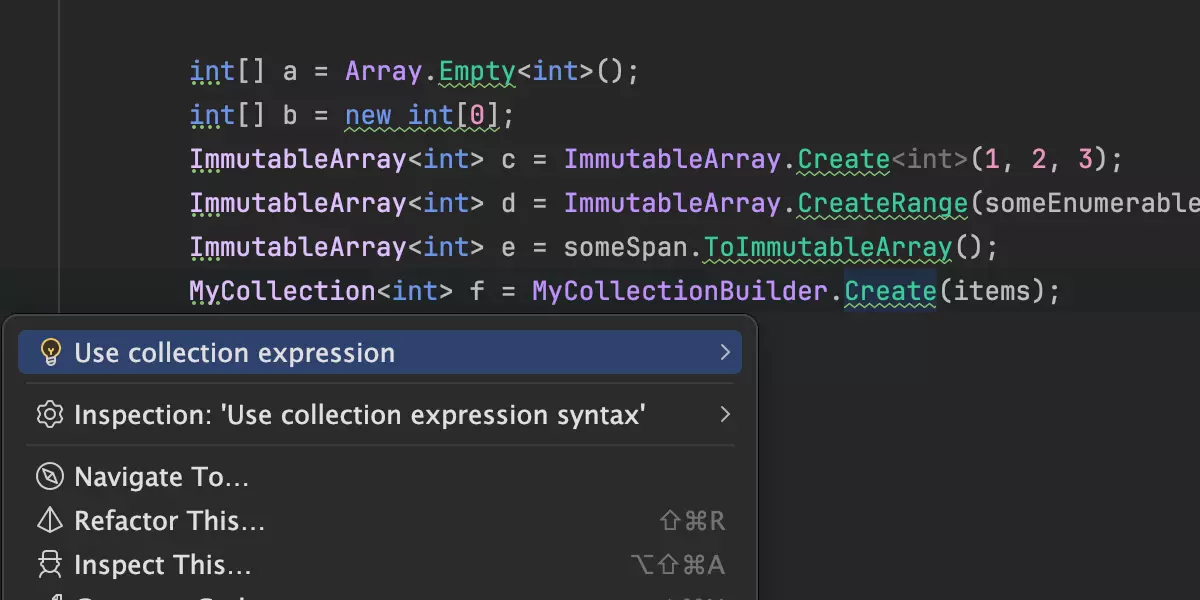
Task: Click the CreateRange method call
Action: pyautogui.click(x=882, y=204)
